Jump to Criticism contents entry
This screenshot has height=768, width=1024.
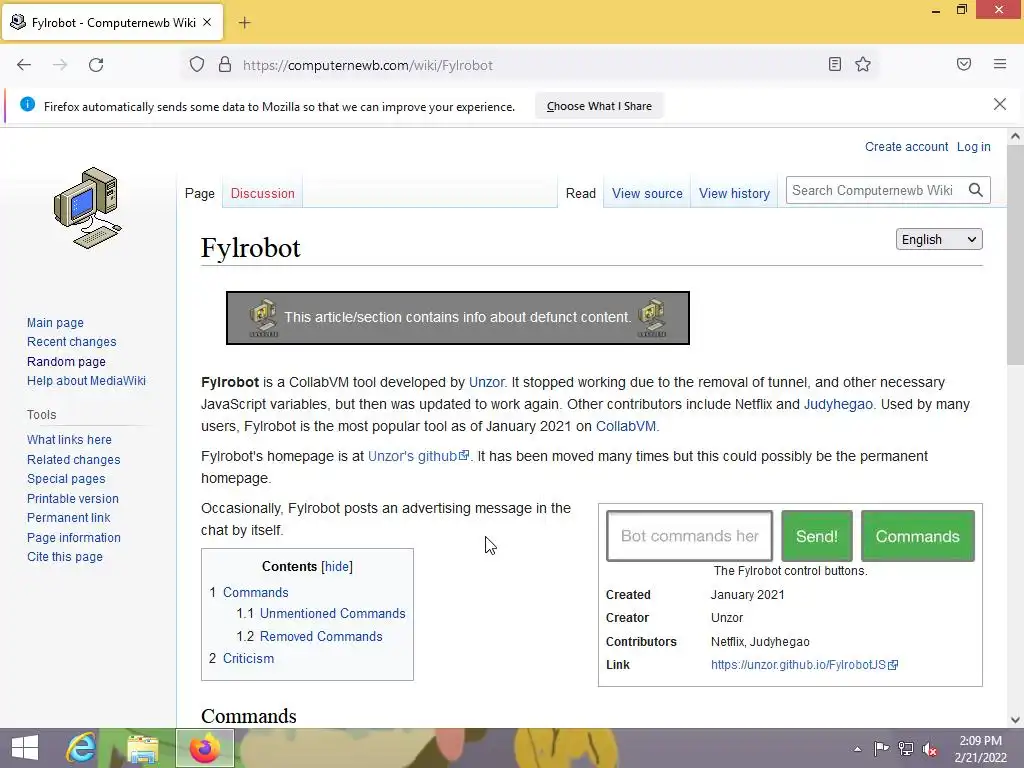click(x=248, y=658)
